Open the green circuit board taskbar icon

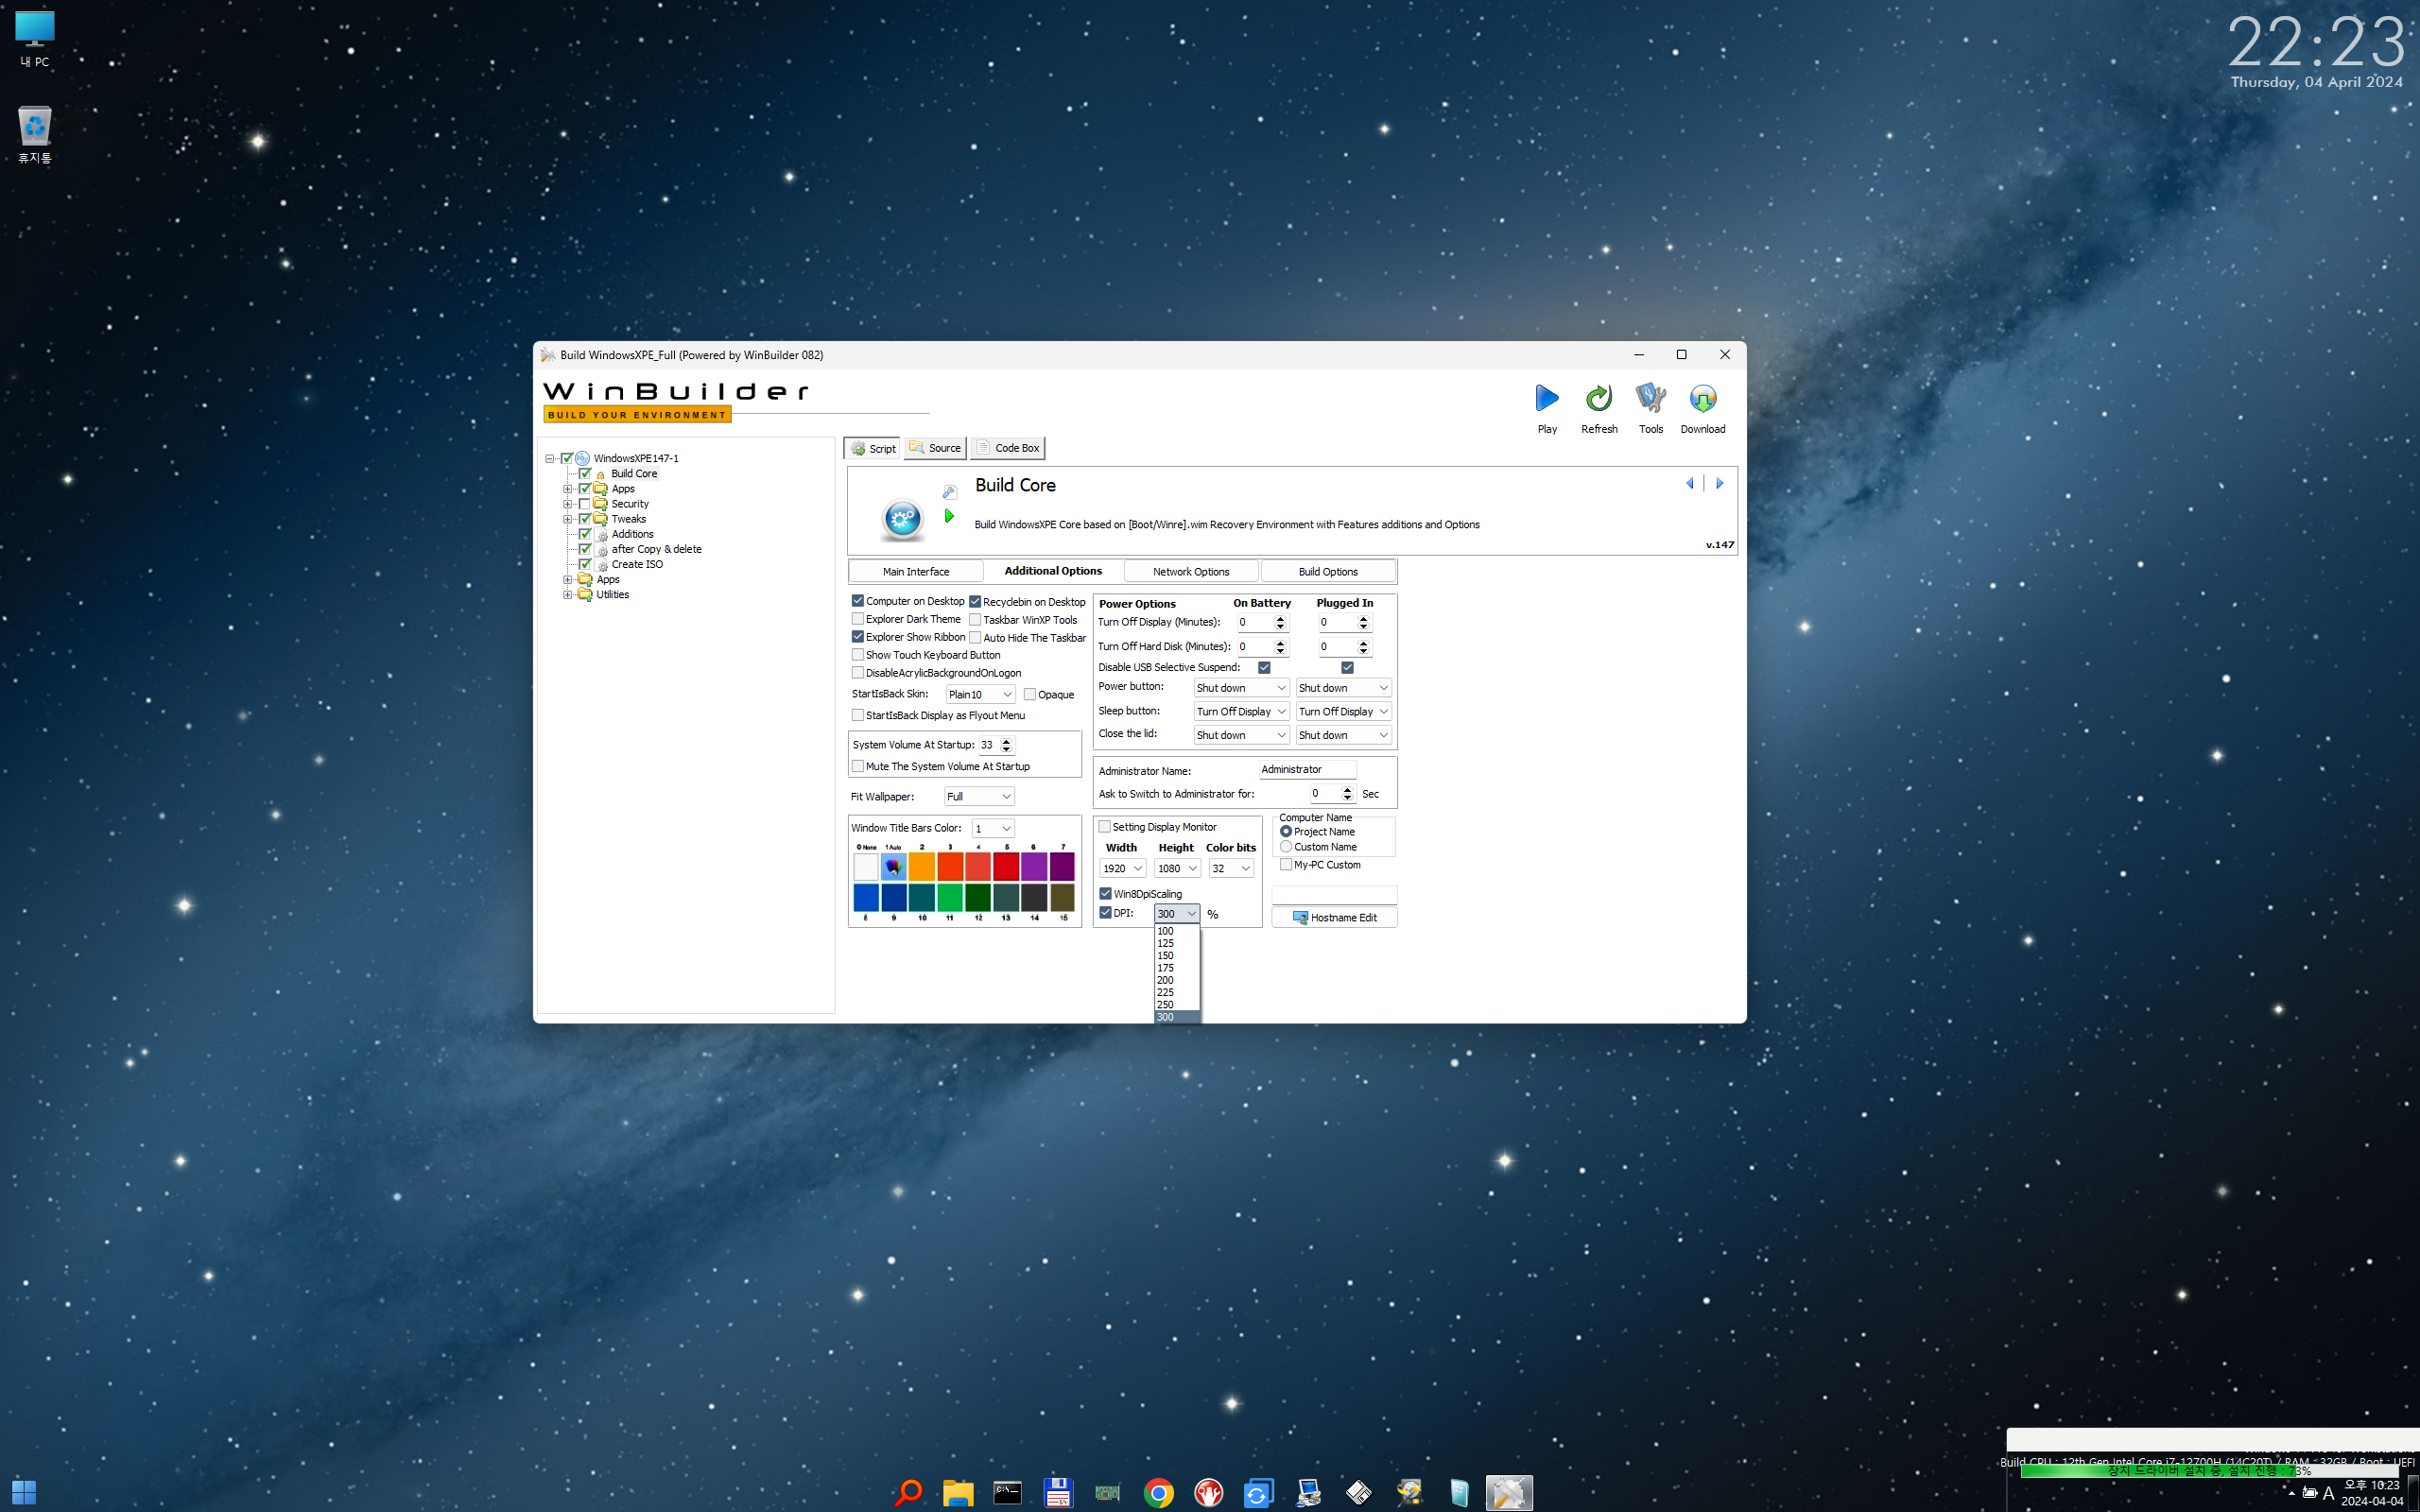1108,1493
